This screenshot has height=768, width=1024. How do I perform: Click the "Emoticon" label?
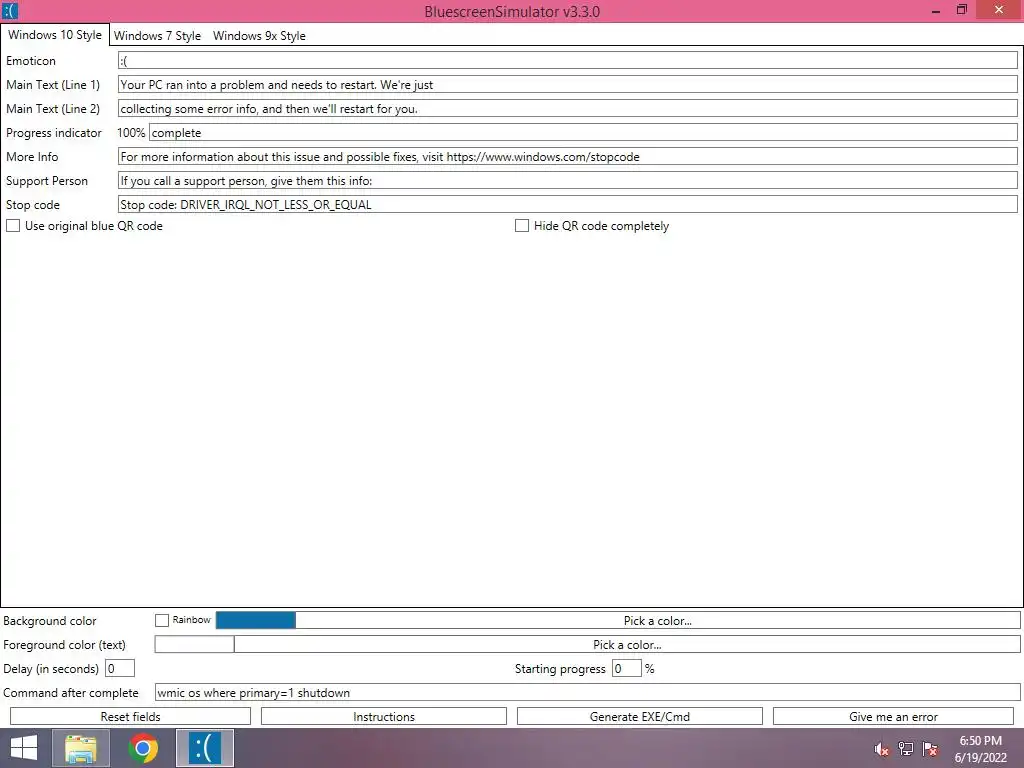31,61
